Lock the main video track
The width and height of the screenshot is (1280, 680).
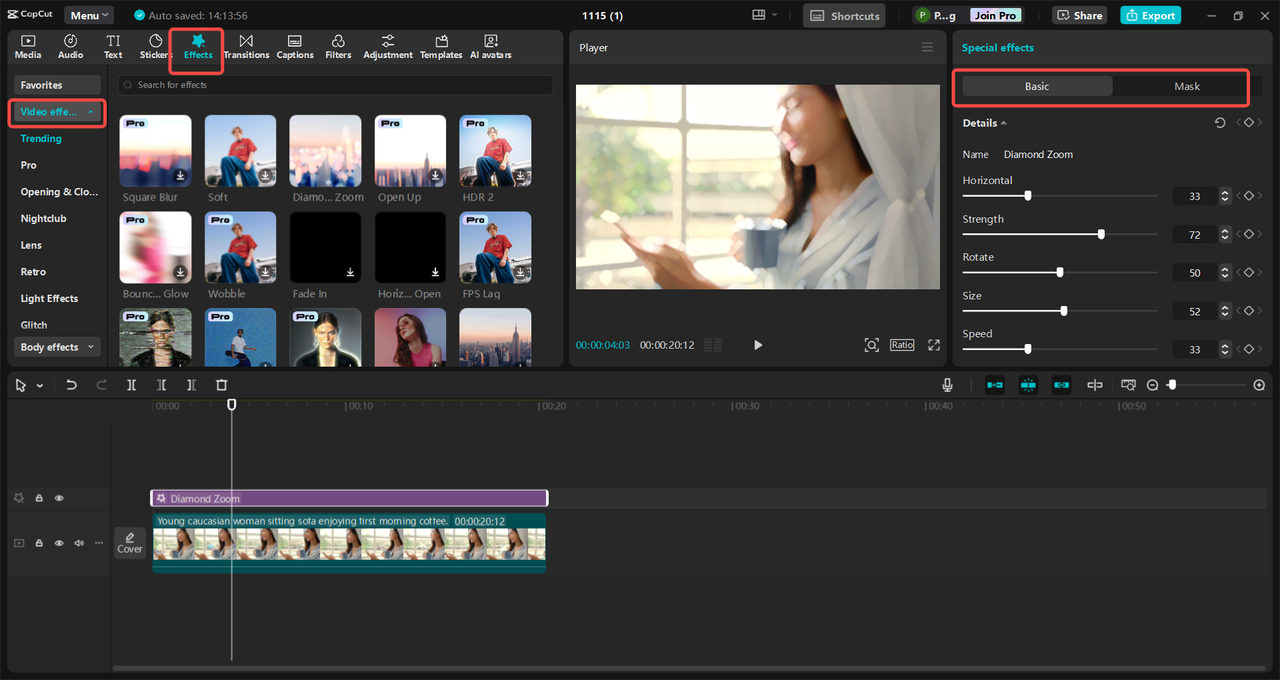39,543
